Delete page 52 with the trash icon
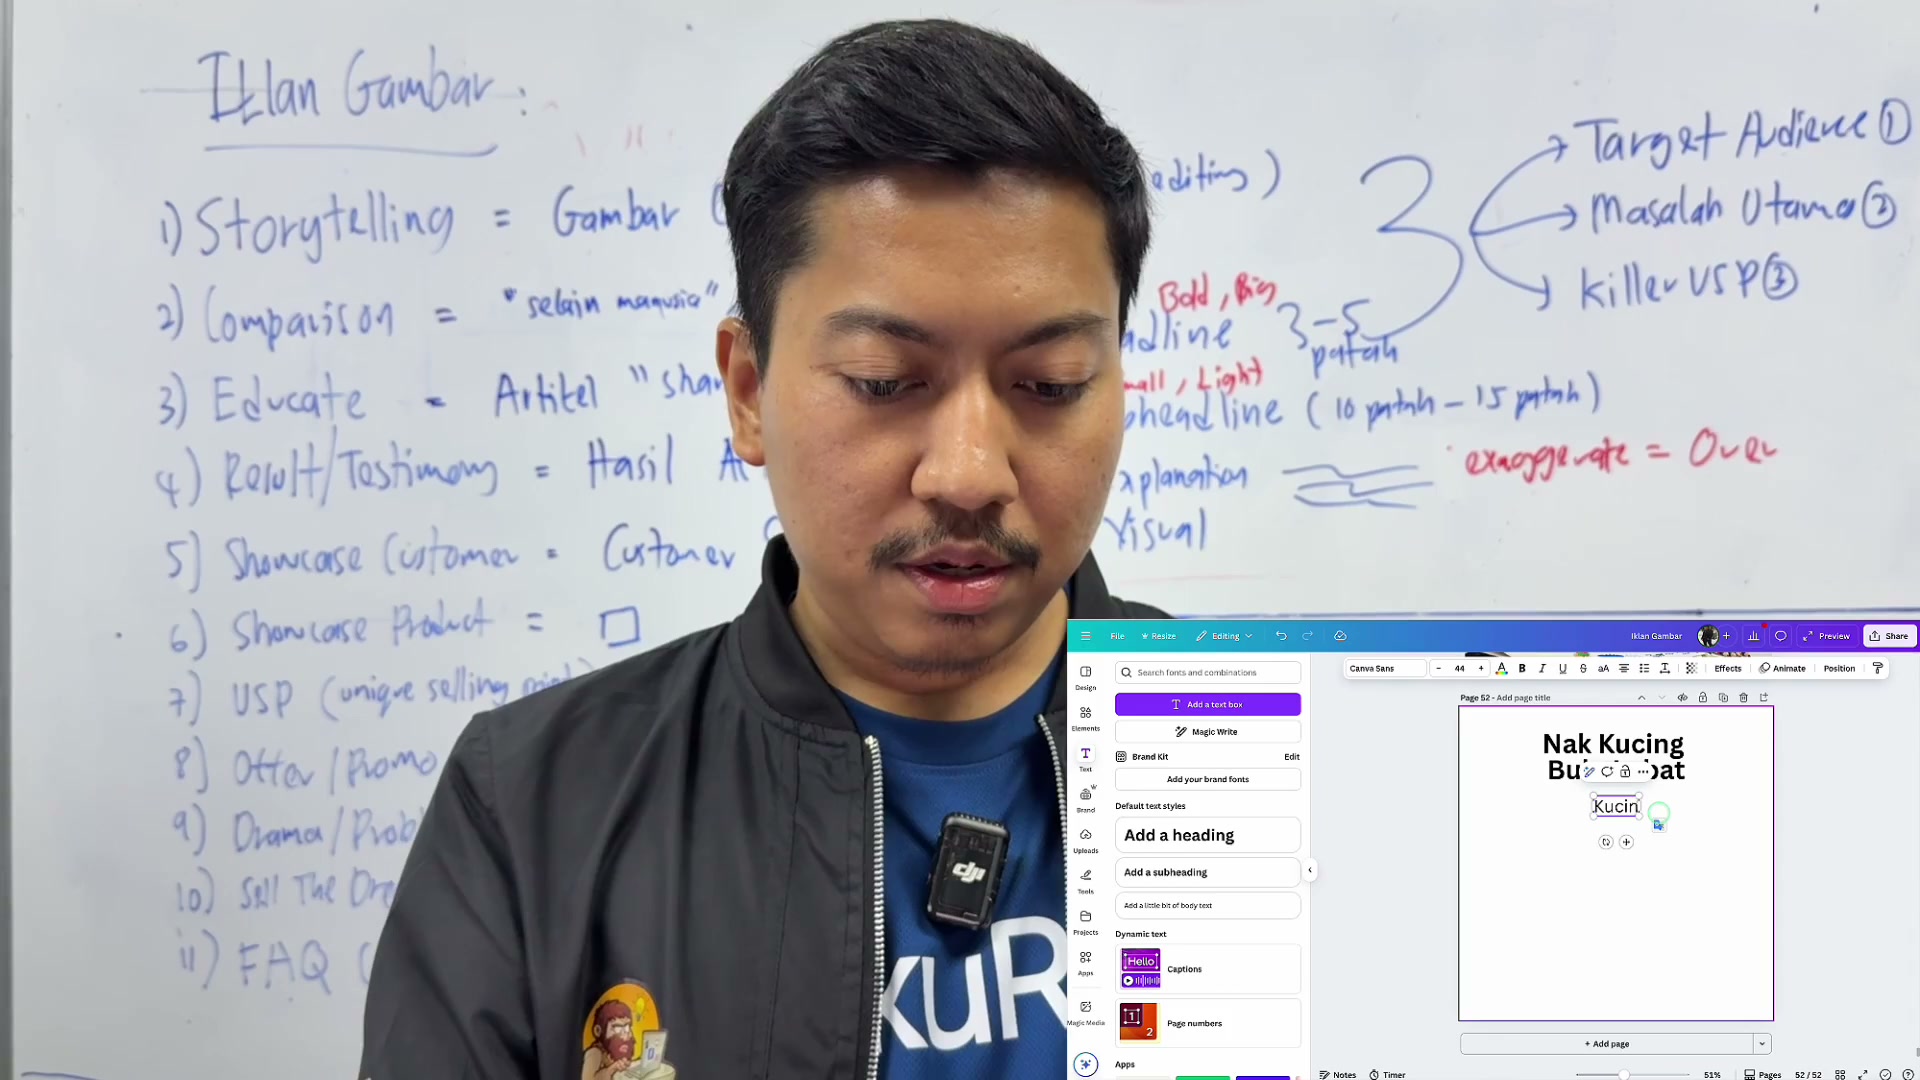This screenshot has height=1080, width=1920. [1744, 698]
